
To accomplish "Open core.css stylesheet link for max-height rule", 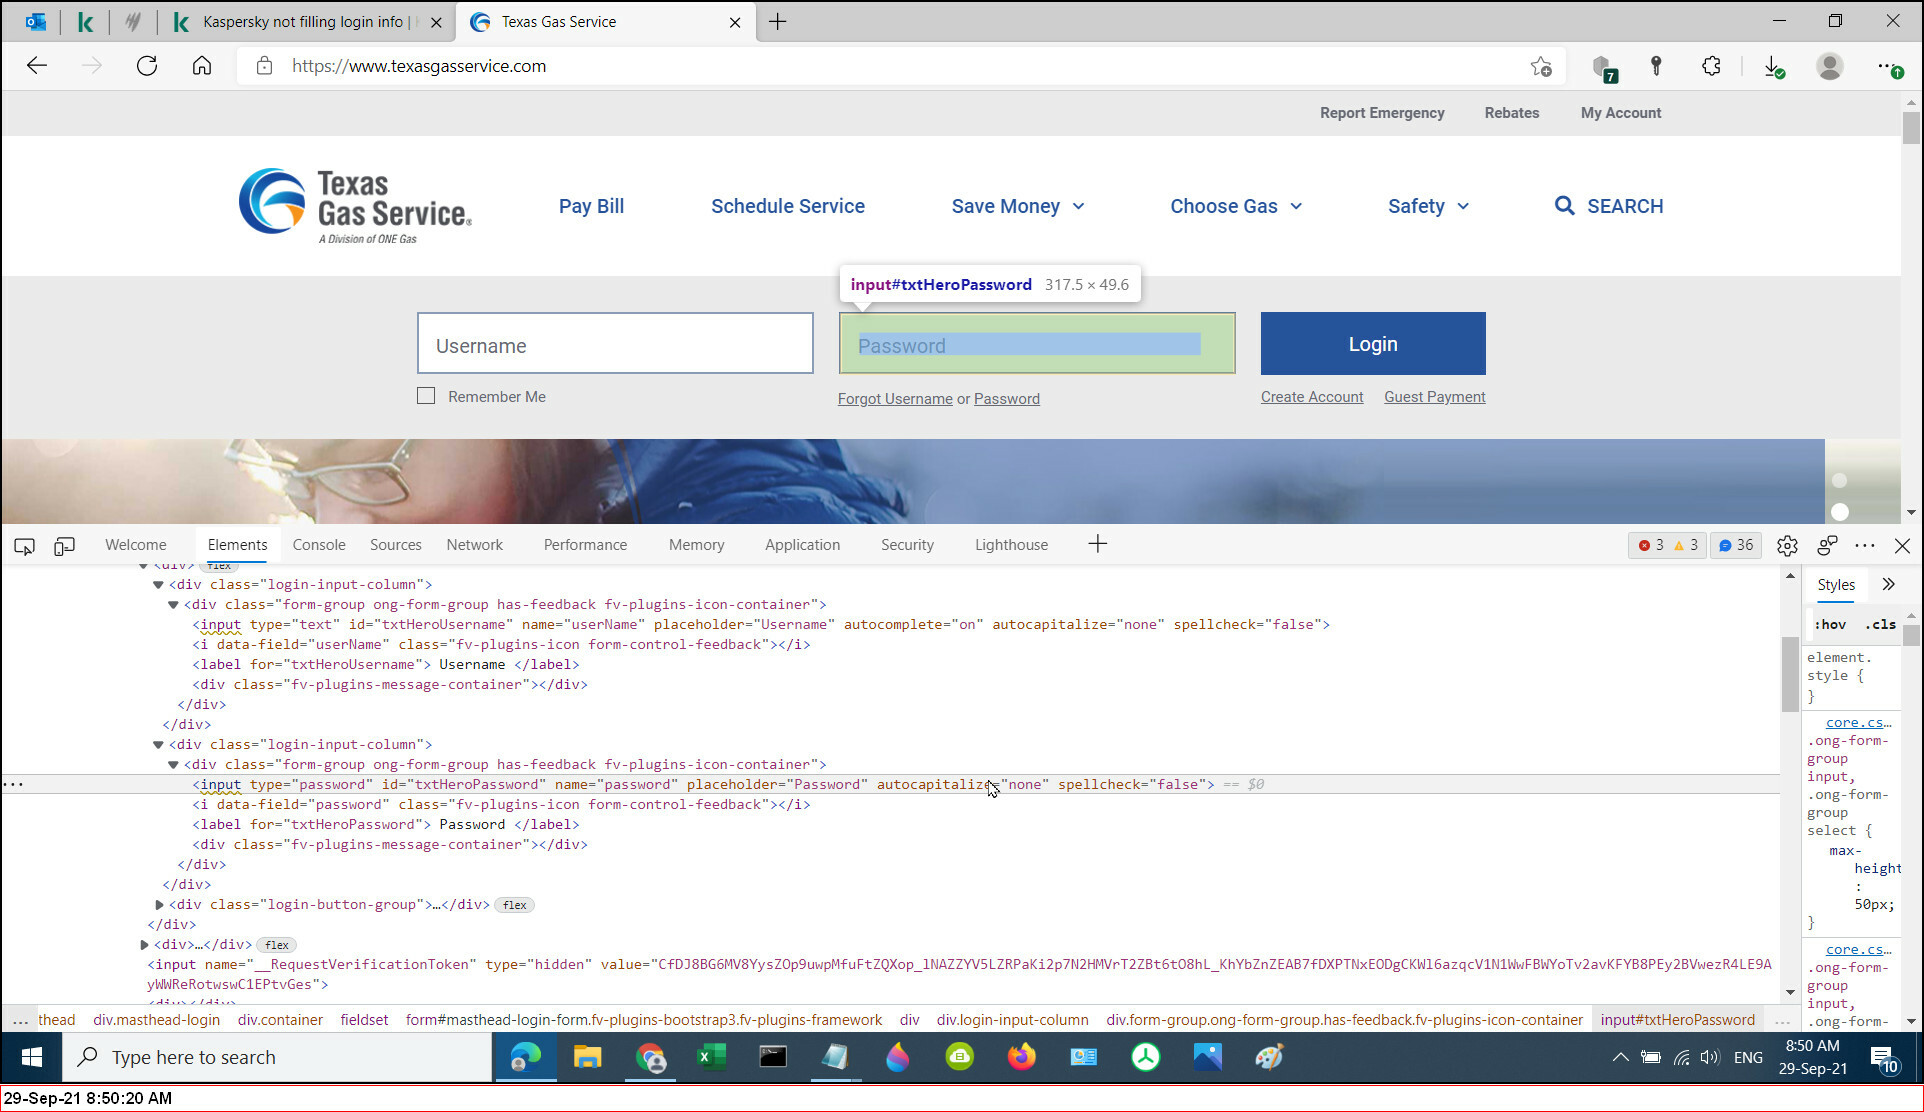I will click(x=1858, y=723).
